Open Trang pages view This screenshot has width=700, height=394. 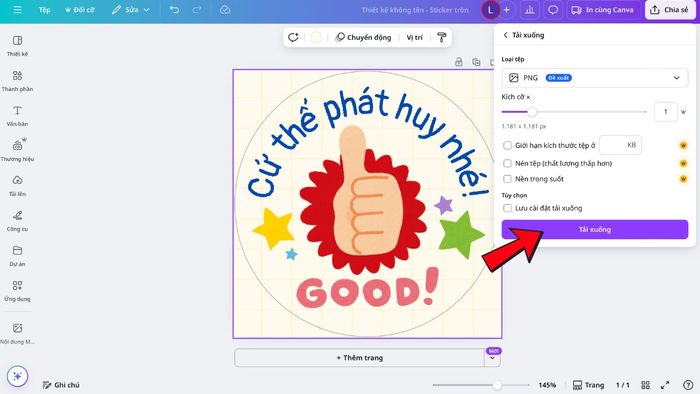point(588,385)
